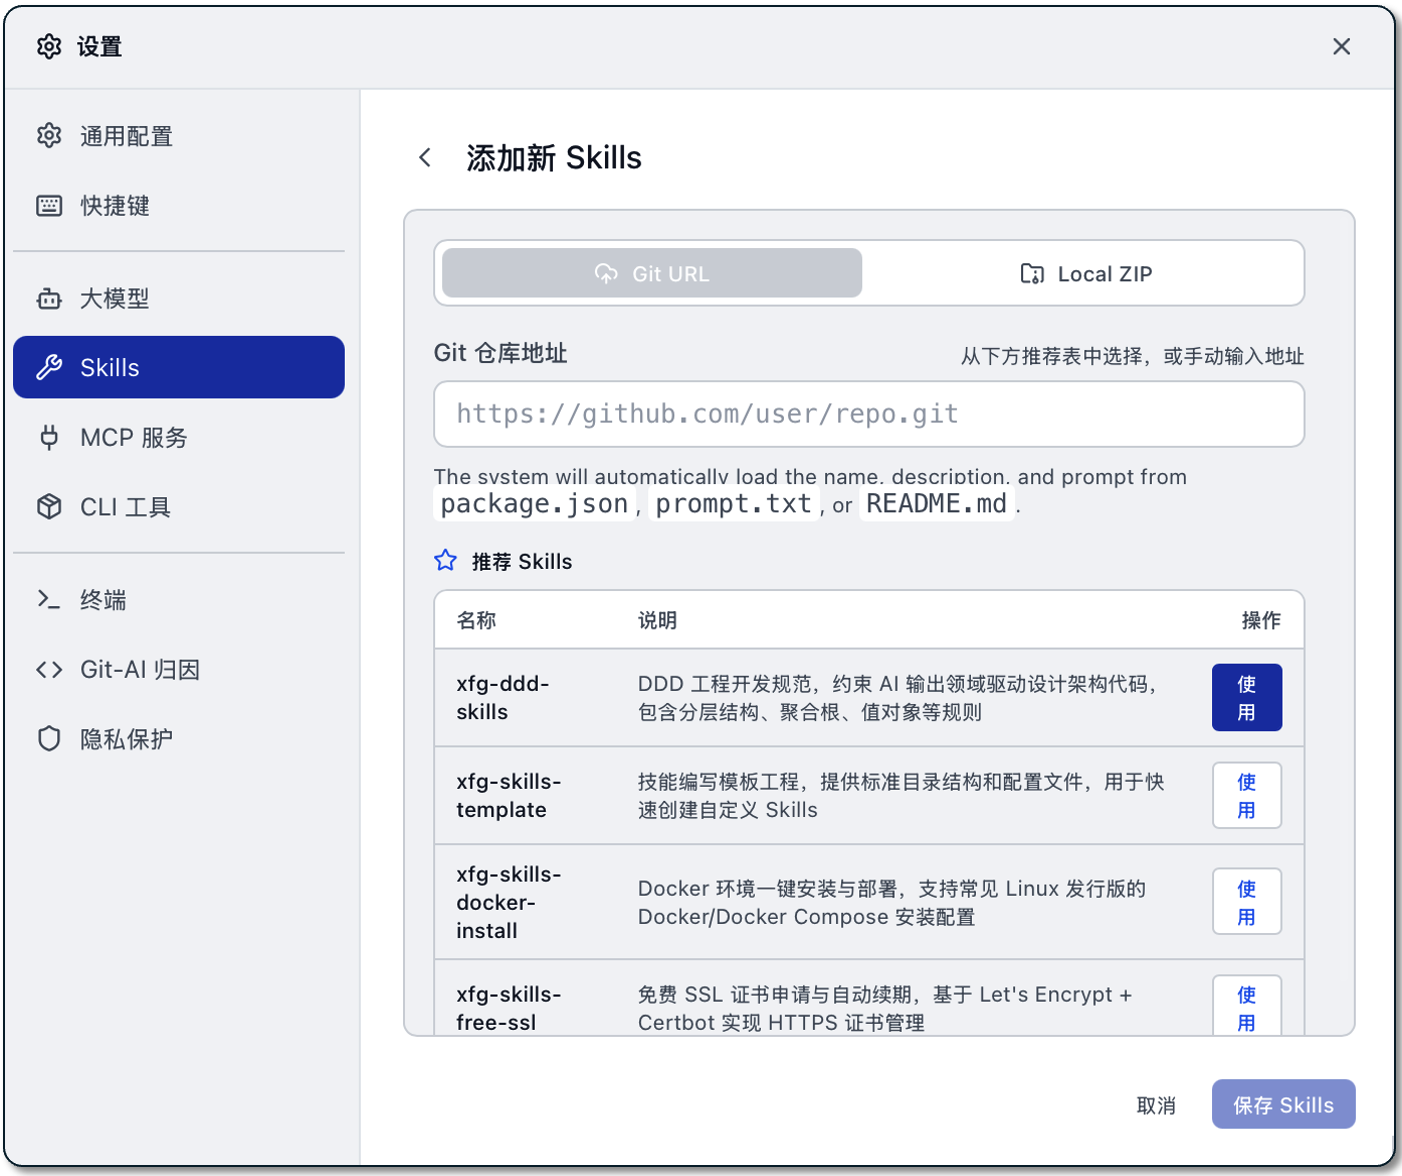Open 快捷键 settings

[179, 206]
